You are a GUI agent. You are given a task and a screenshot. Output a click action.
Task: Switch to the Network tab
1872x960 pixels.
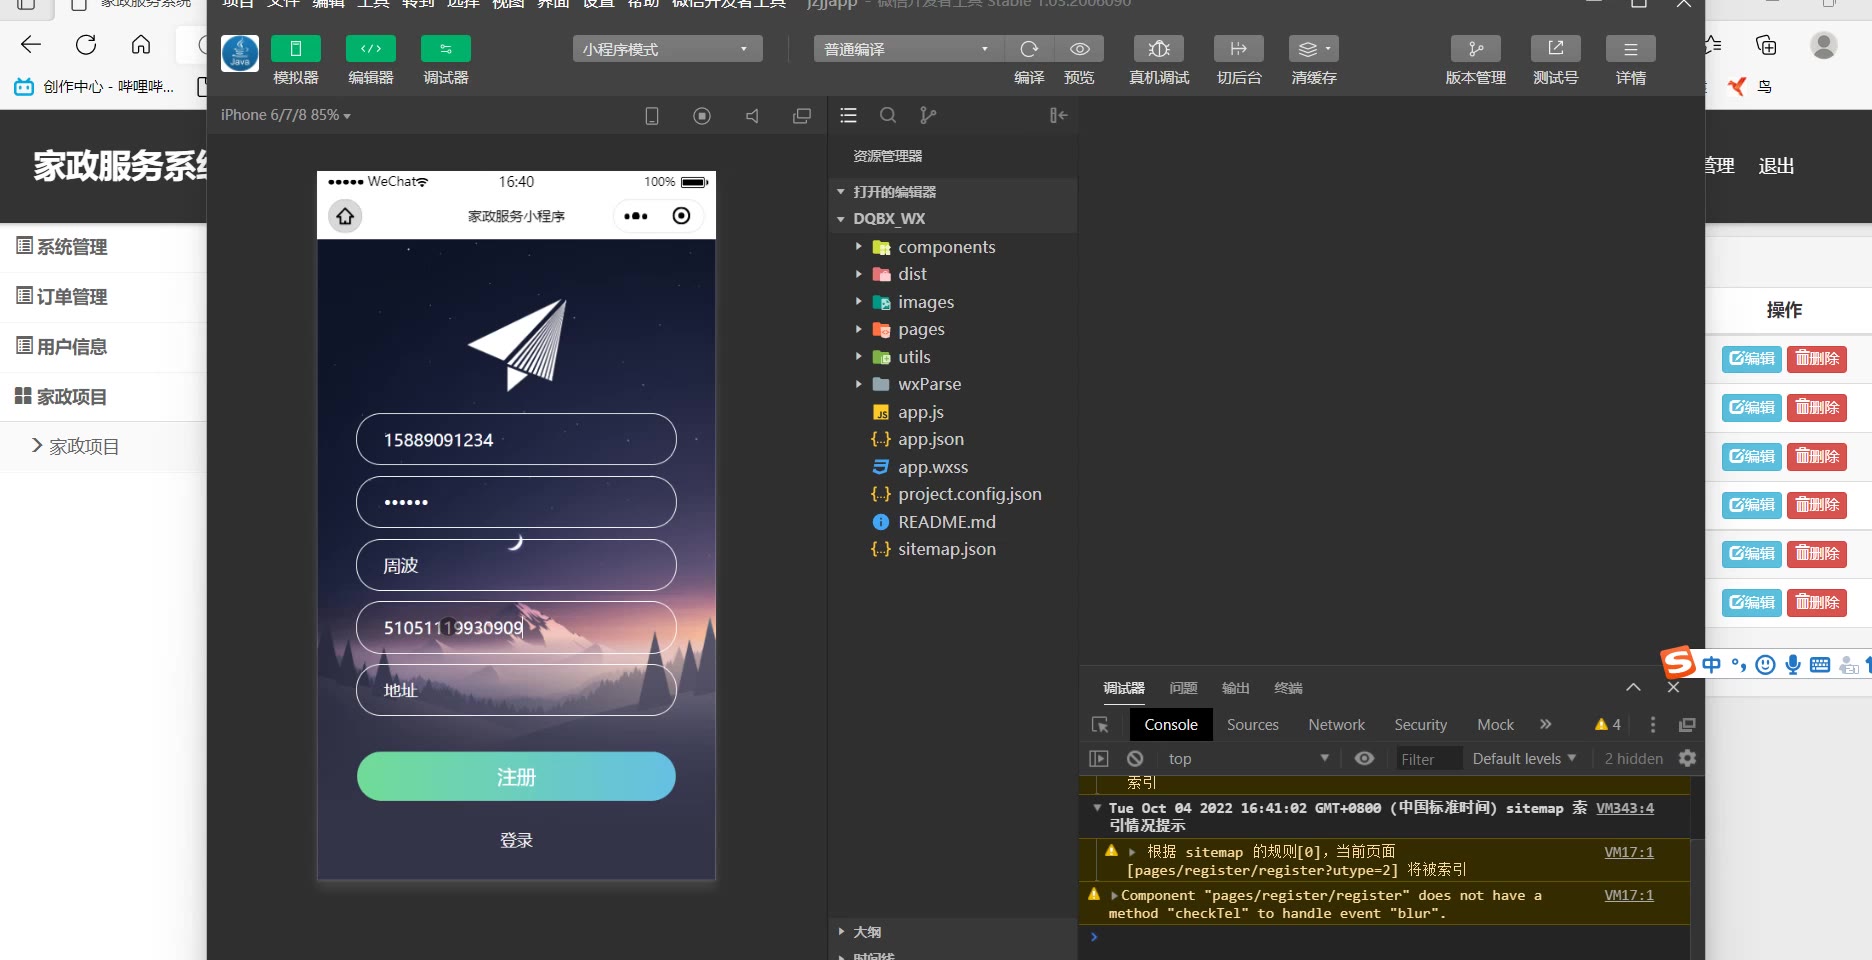[x=1336, y=725]
